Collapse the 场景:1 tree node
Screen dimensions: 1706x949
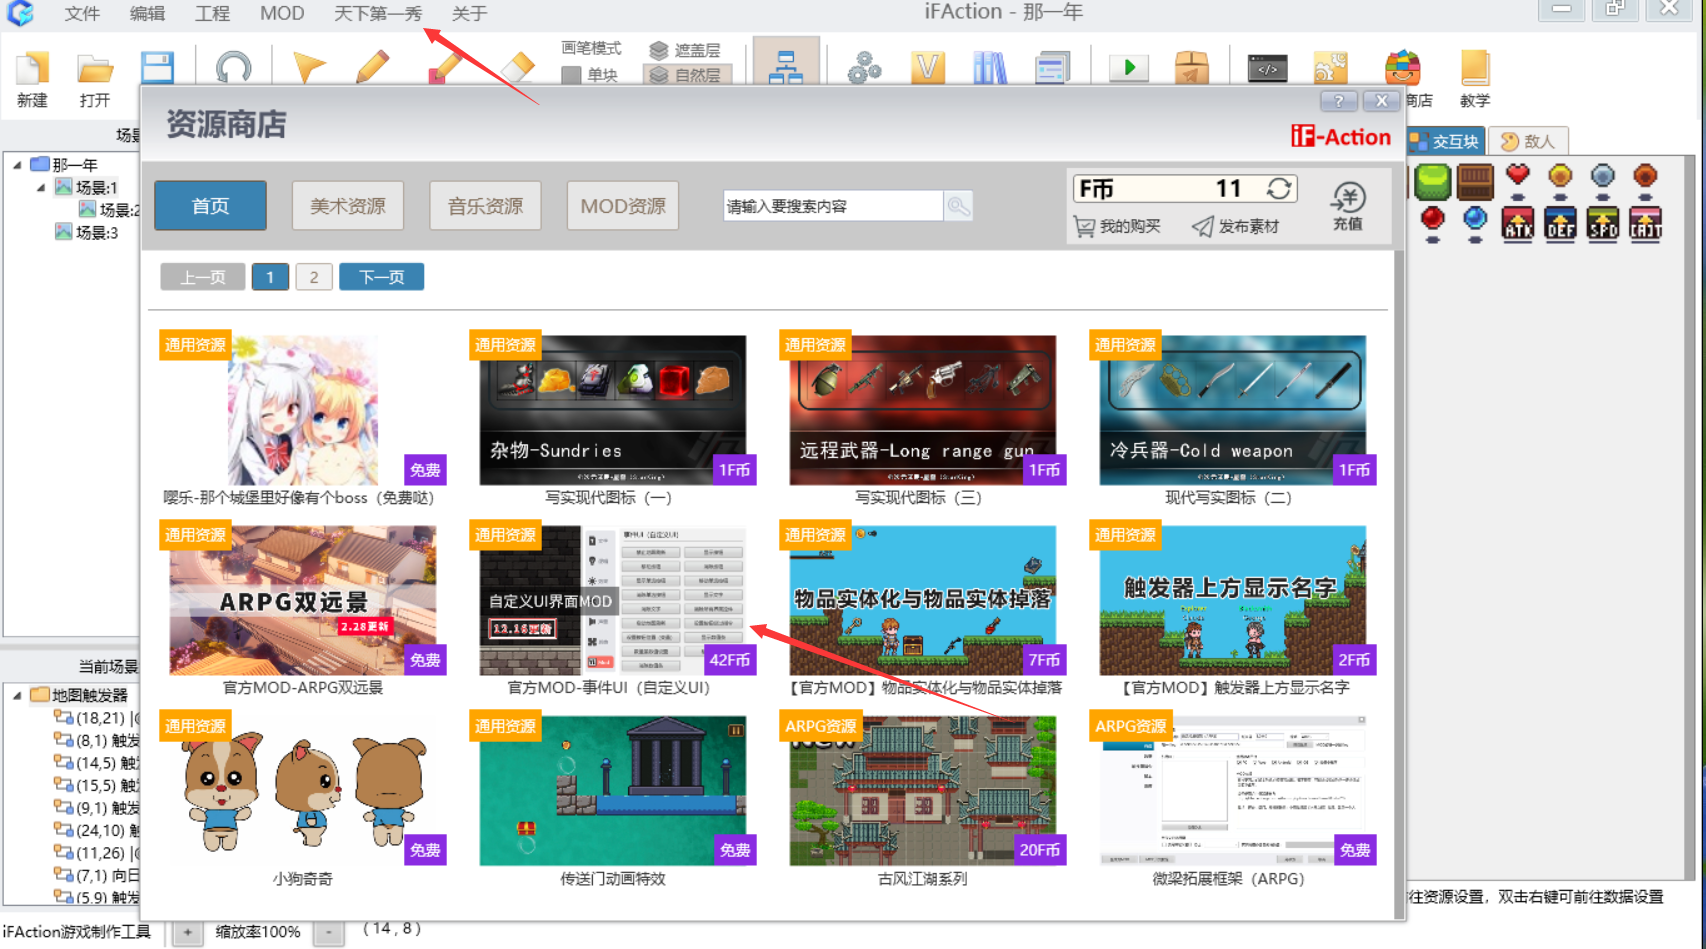click(x=41, y=187)
